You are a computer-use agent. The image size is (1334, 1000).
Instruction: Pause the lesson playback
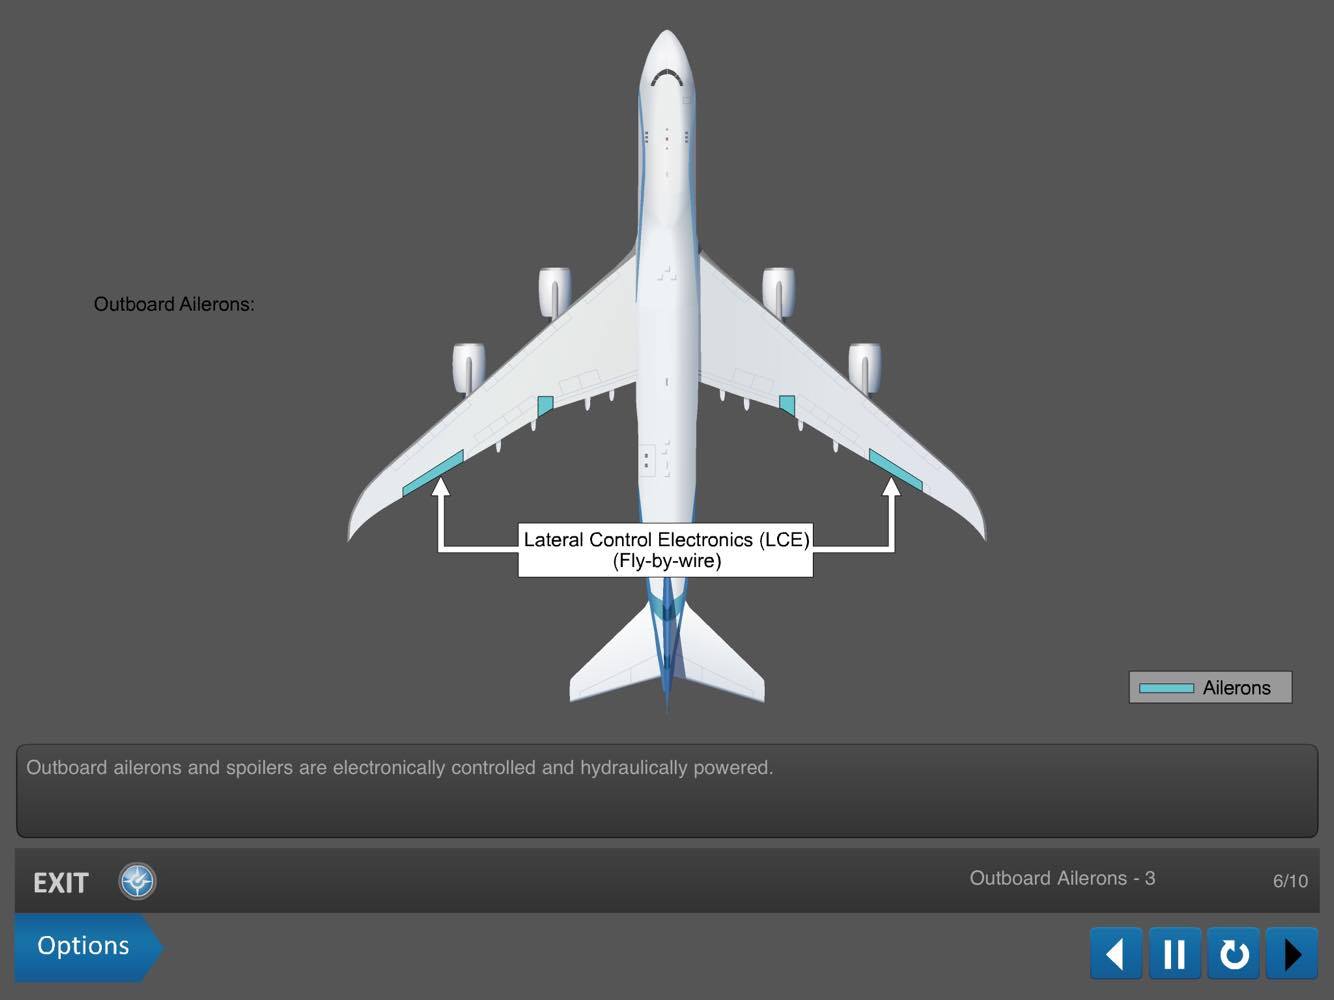[1174, 953]
